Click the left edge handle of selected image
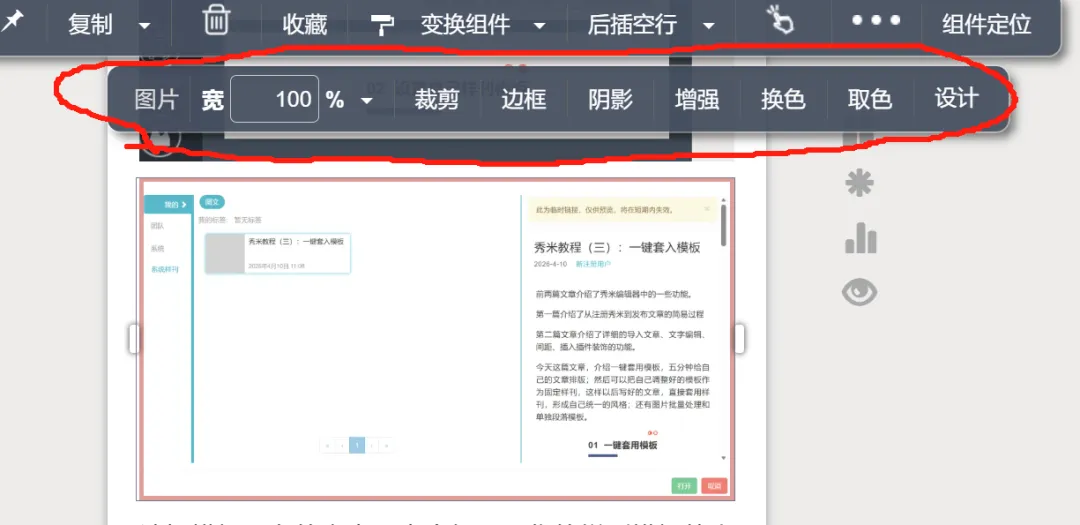This screenshot has width=1080, height=525. [x=134, y=339]
